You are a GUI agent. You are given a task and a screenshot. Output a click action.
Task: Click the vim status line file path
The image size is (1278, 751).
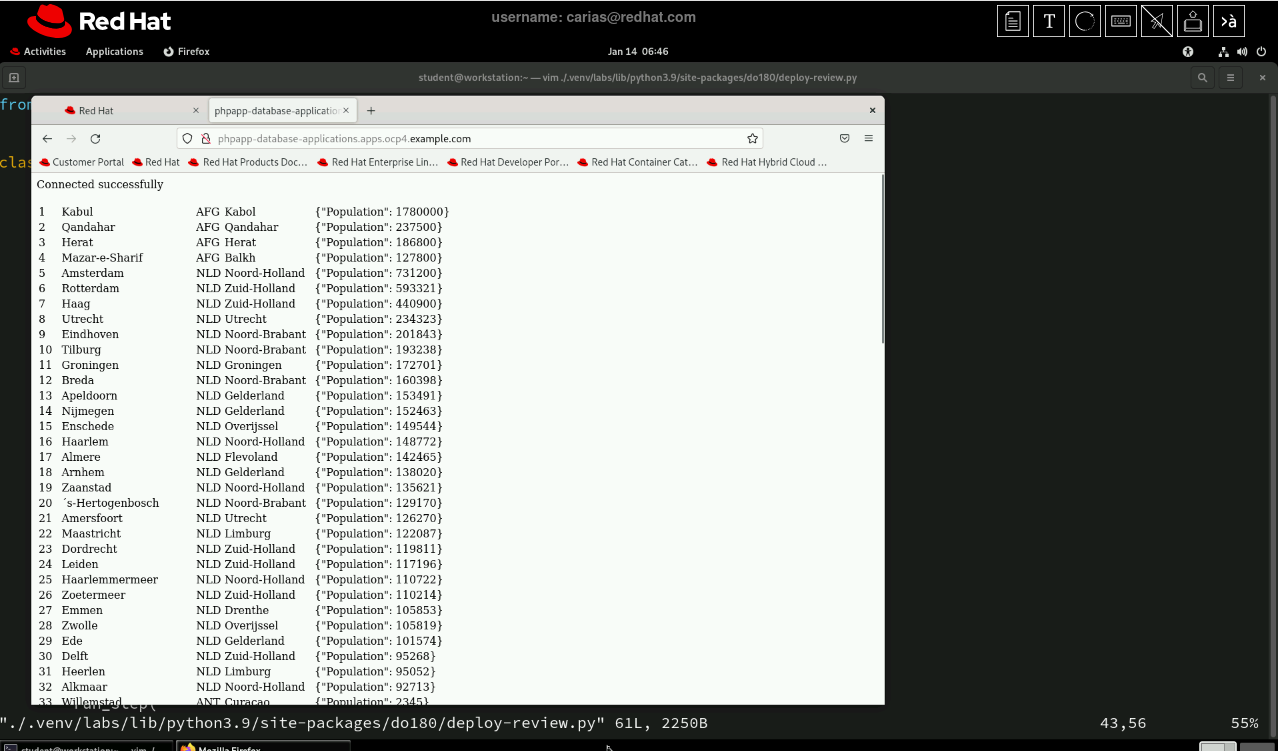click(x=303, y=722)
